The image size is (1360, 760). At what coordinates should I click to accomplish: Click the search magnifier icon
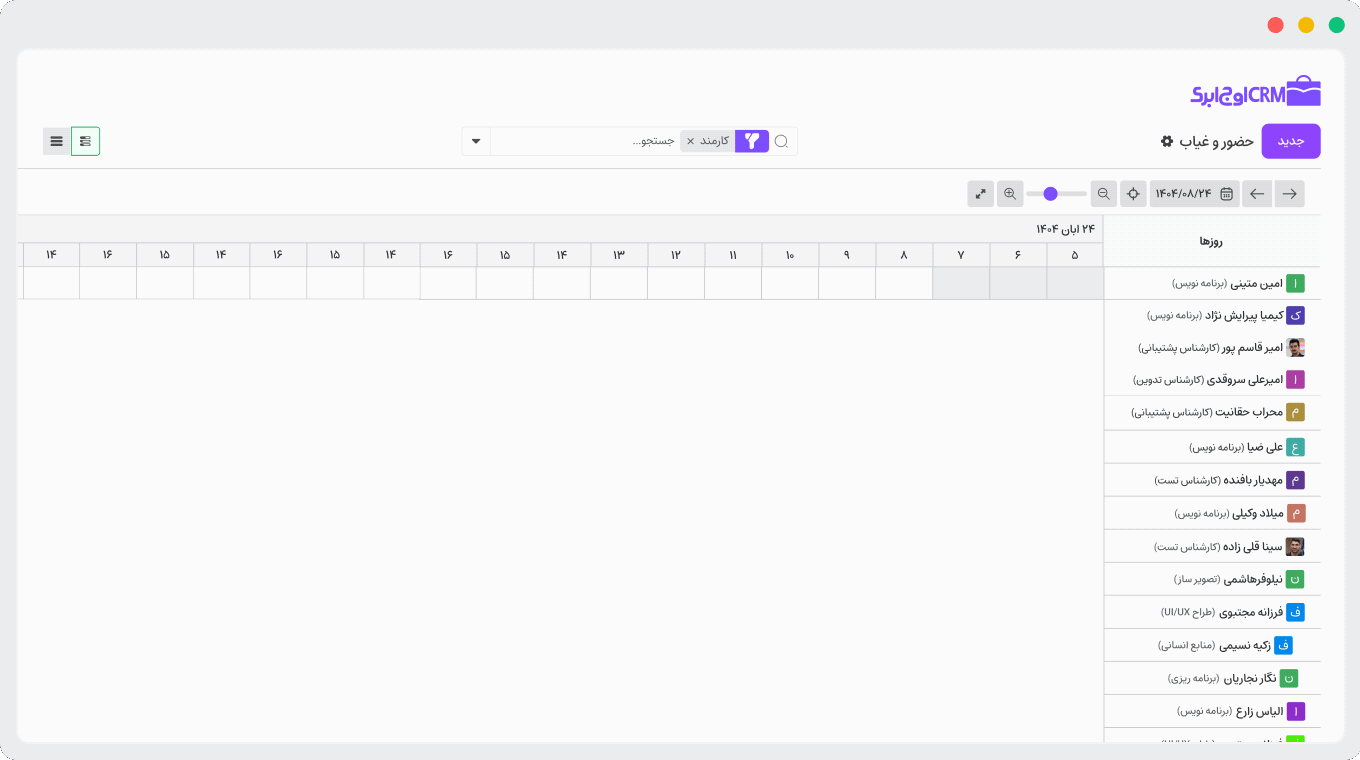[x=782, y=141]
